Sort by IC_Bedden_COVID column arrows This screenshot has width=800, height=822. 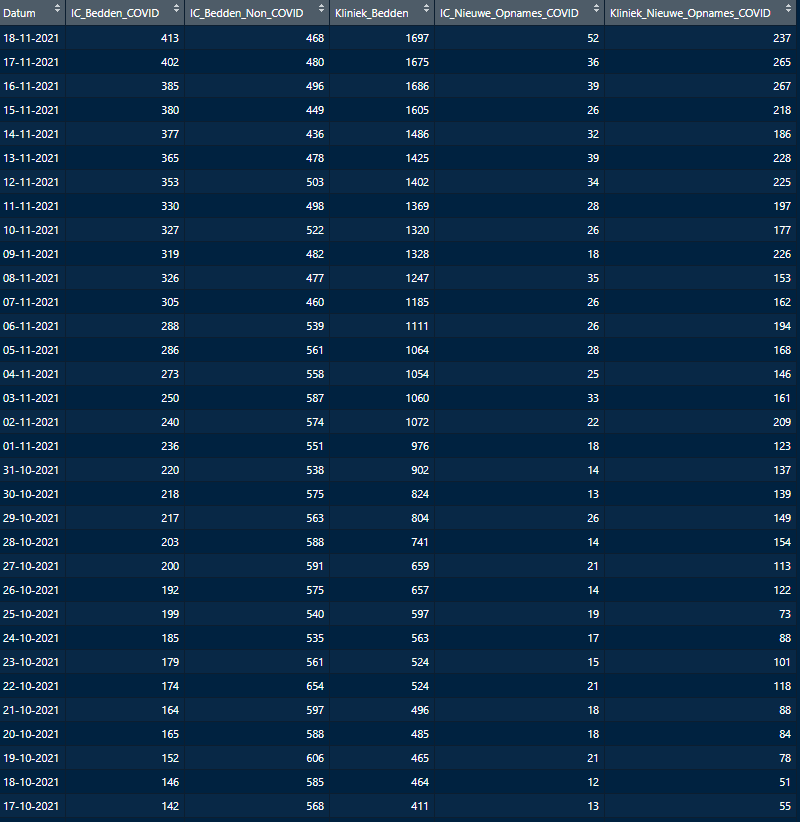click(176, 9)
